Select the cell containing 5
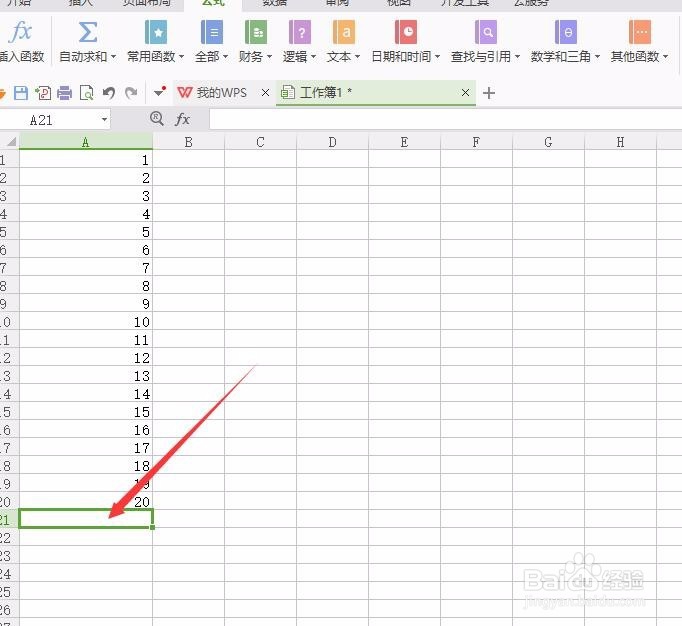The width and height of the screenshot is (682, 626). click(86, 232)
